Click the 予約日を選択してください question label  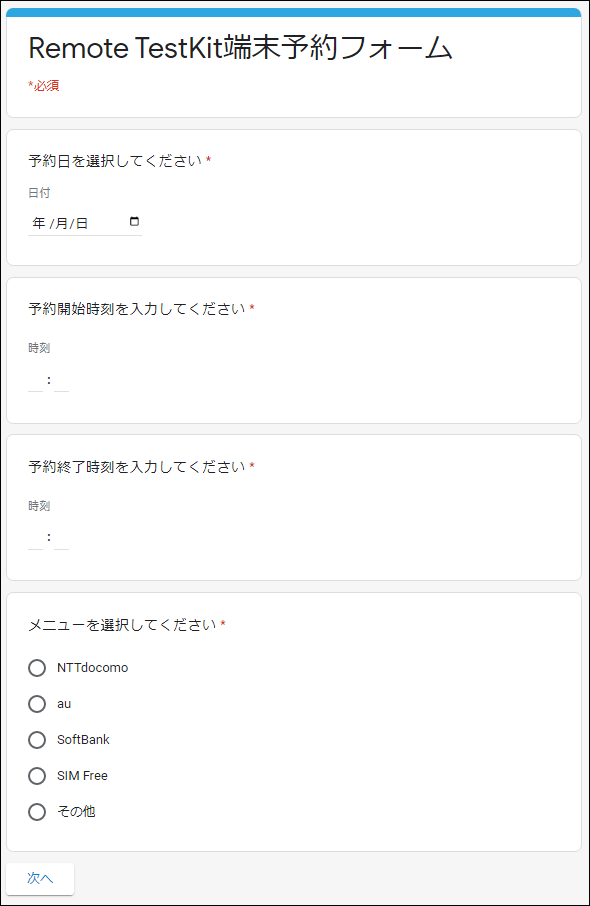tap(115, 161)
